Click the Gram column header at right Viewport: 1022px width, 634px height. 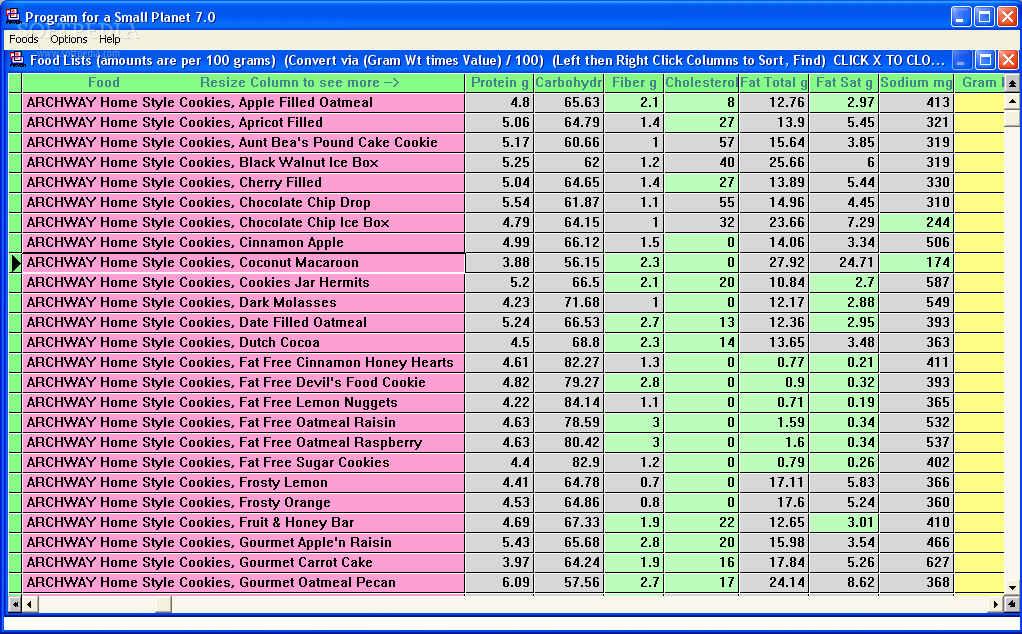(x=980, y=83)
